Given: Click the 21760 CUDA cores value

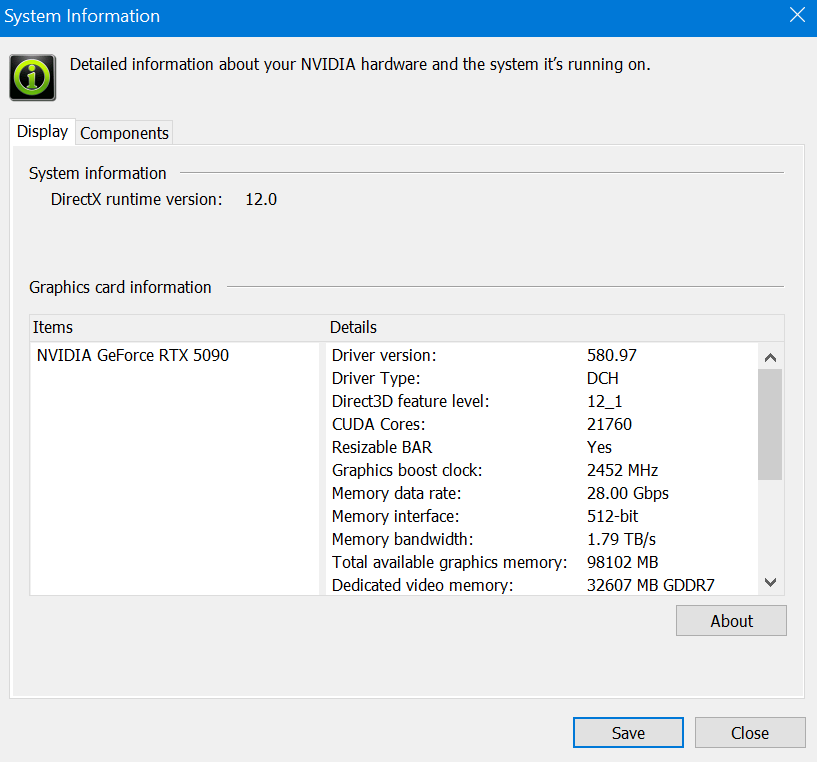Looking at the screenshot, I should pyautogui.click(x=609, y=424).
